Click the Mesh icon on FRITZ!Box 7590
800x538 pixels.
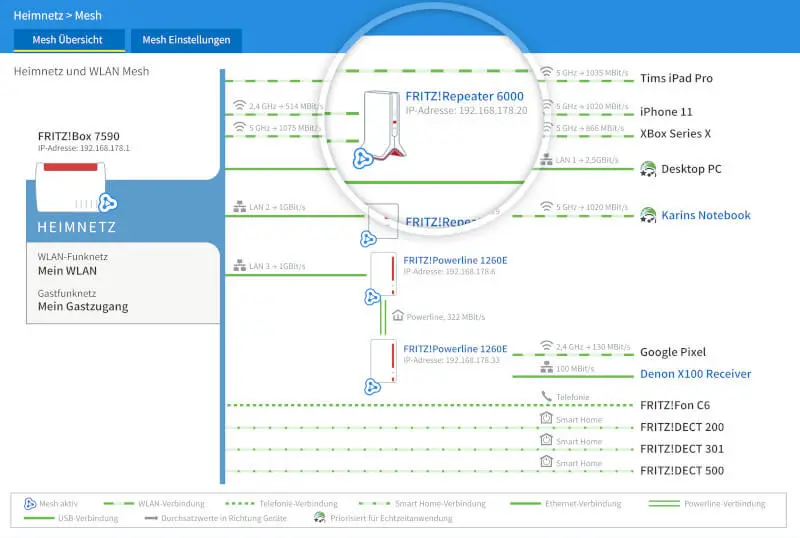(108, 203)
